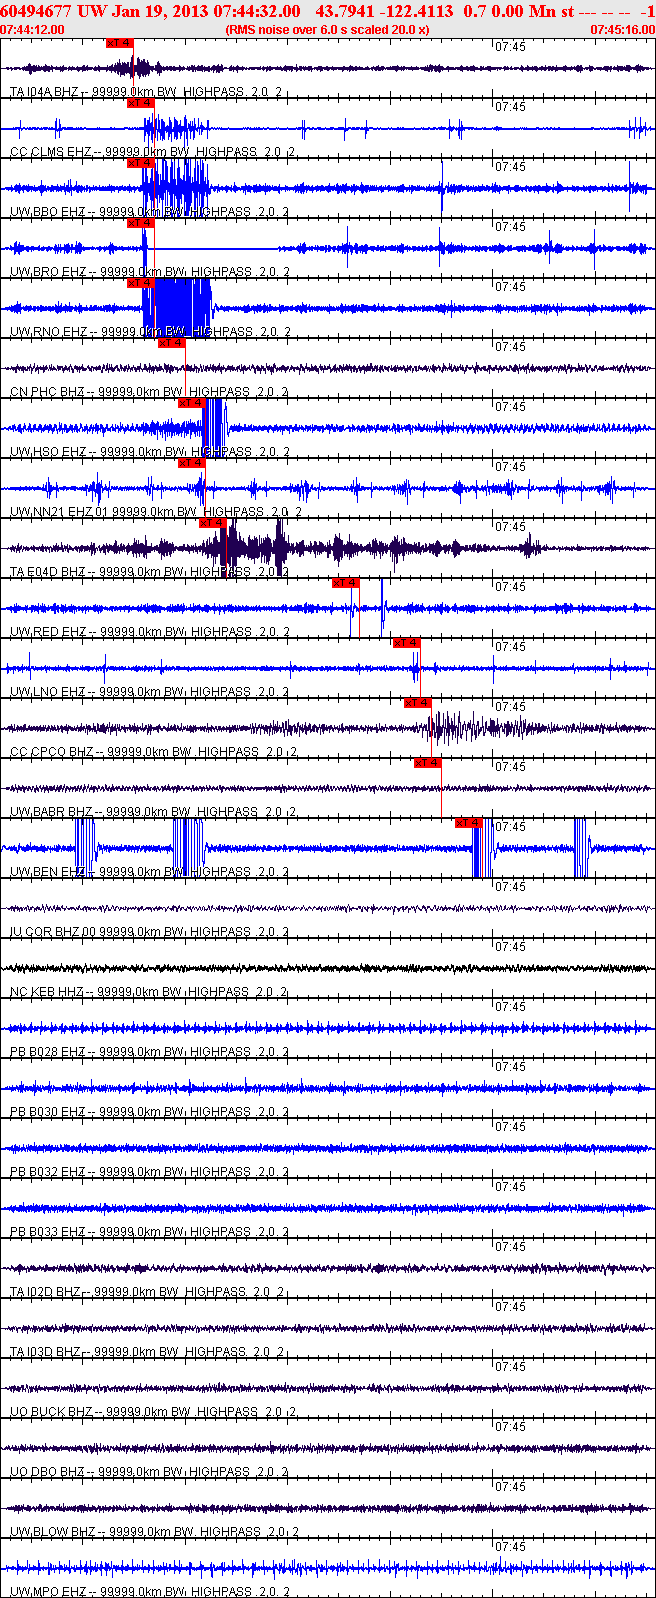Click the IU COR BHZ 00 station label

coord(54,932)
